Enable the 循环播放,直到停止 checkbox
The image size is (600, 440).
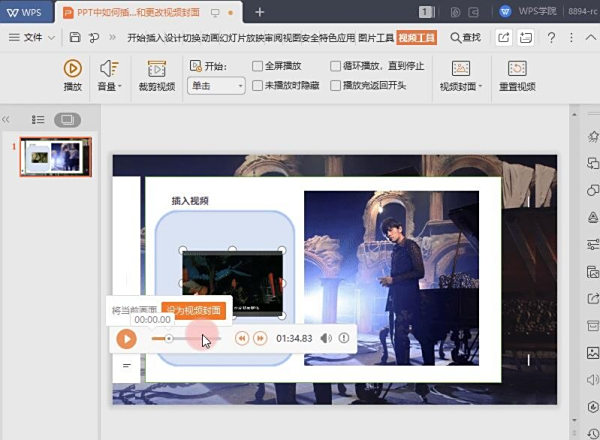pos(336,66)
